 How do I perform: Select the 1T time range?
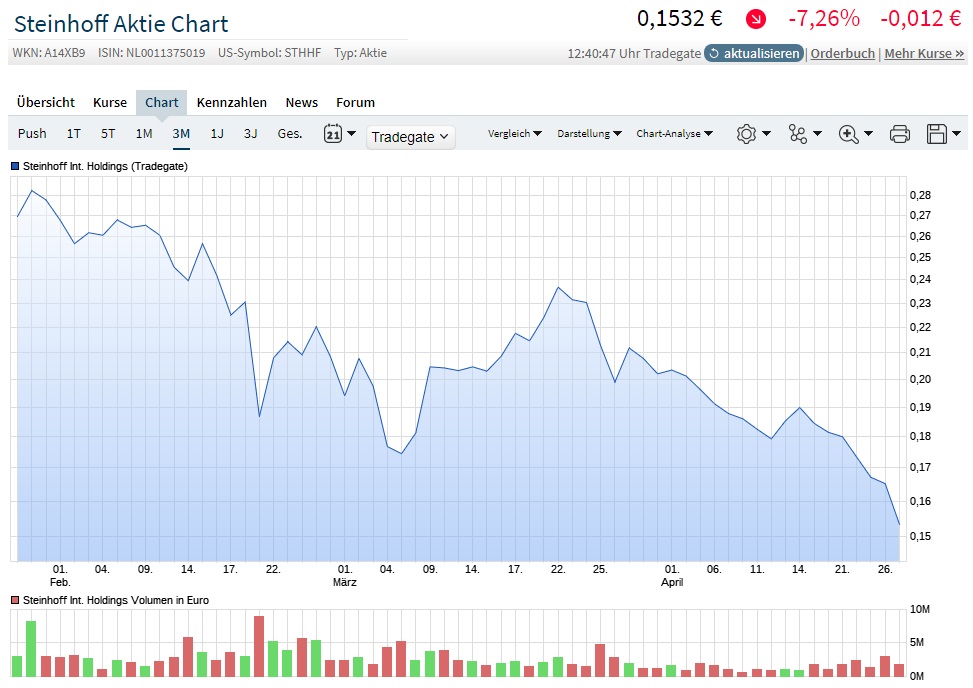[74, 133]
